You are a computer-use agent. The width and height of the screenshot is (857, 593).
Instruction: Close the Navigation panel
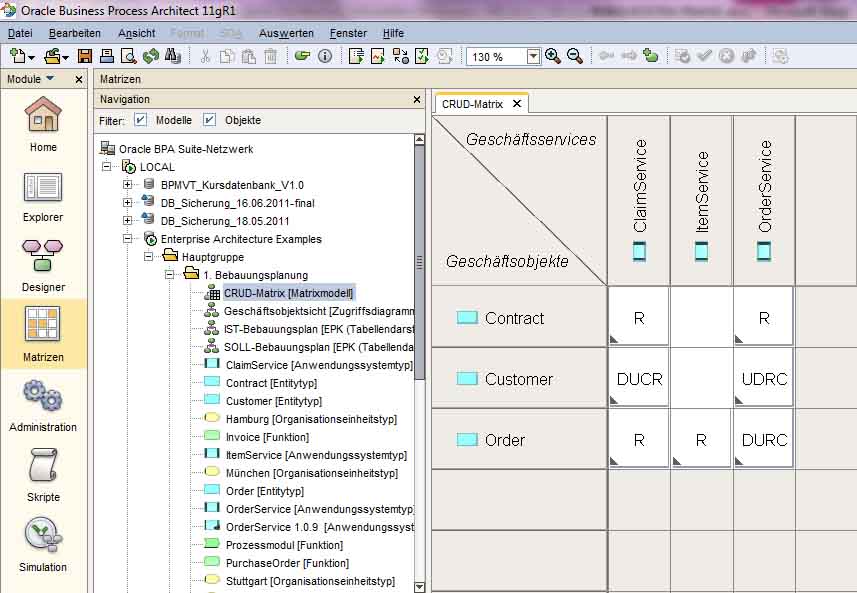[417, 99]
